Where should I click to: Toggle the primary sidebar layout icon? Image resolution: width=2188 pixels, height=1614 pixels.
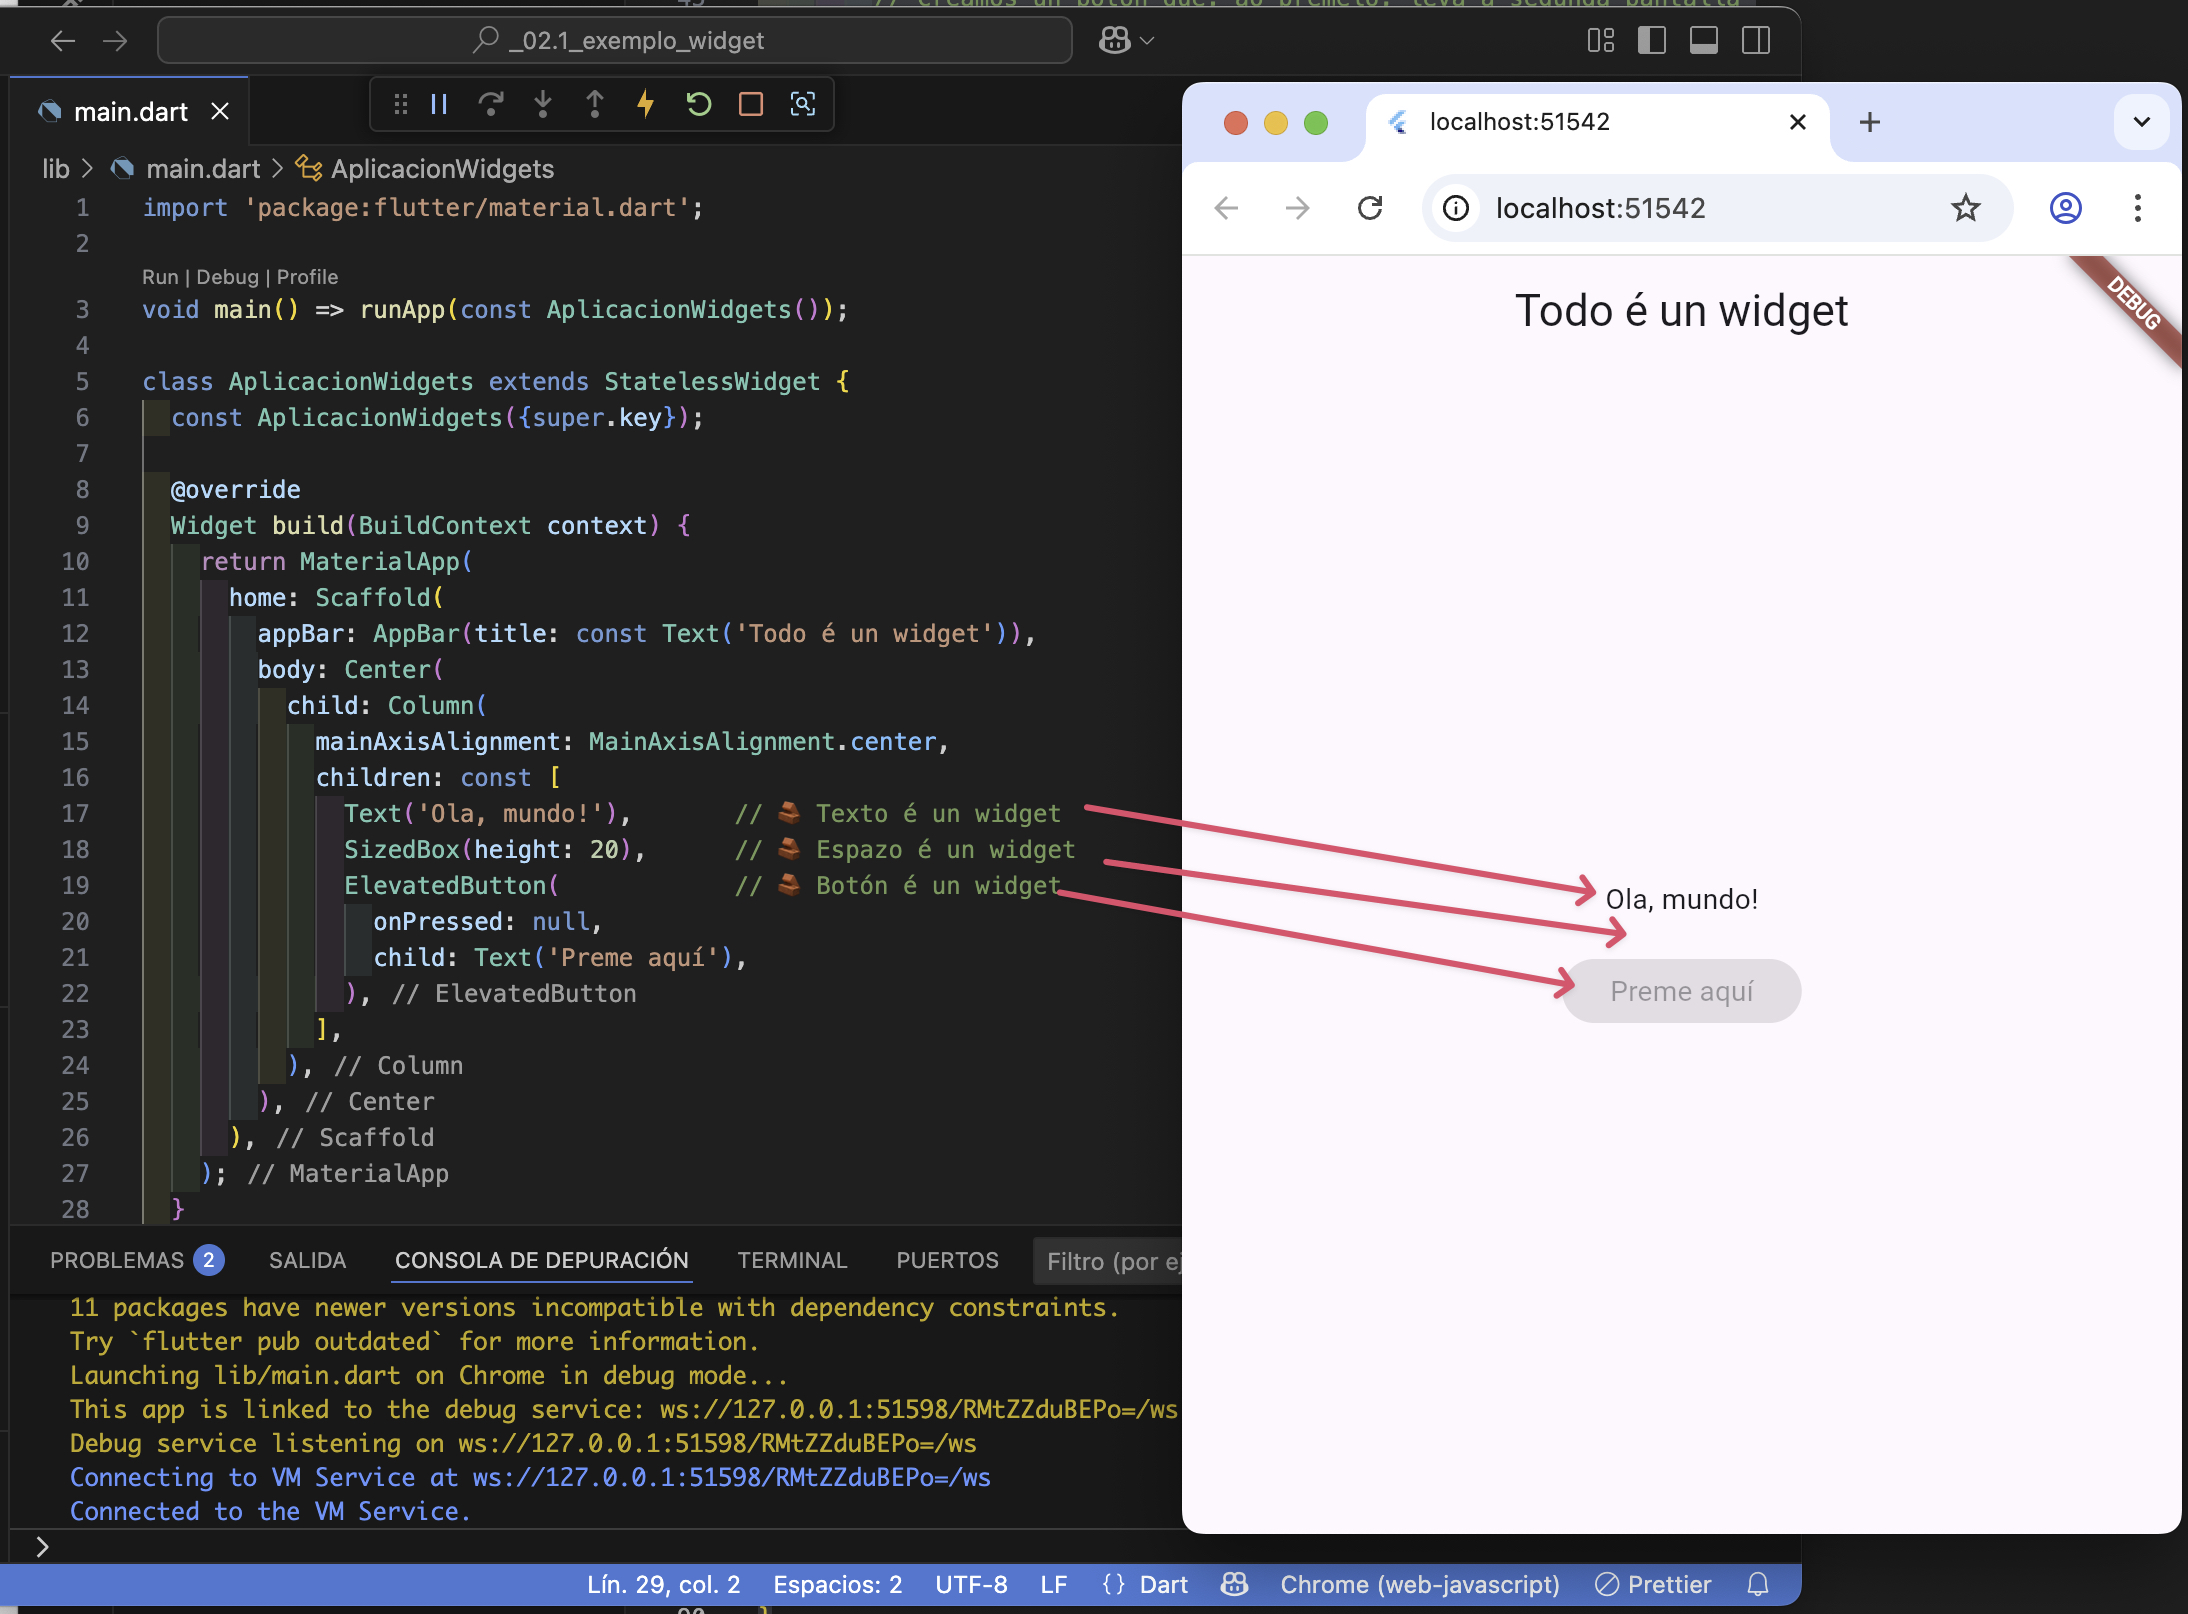[1651, 41]
